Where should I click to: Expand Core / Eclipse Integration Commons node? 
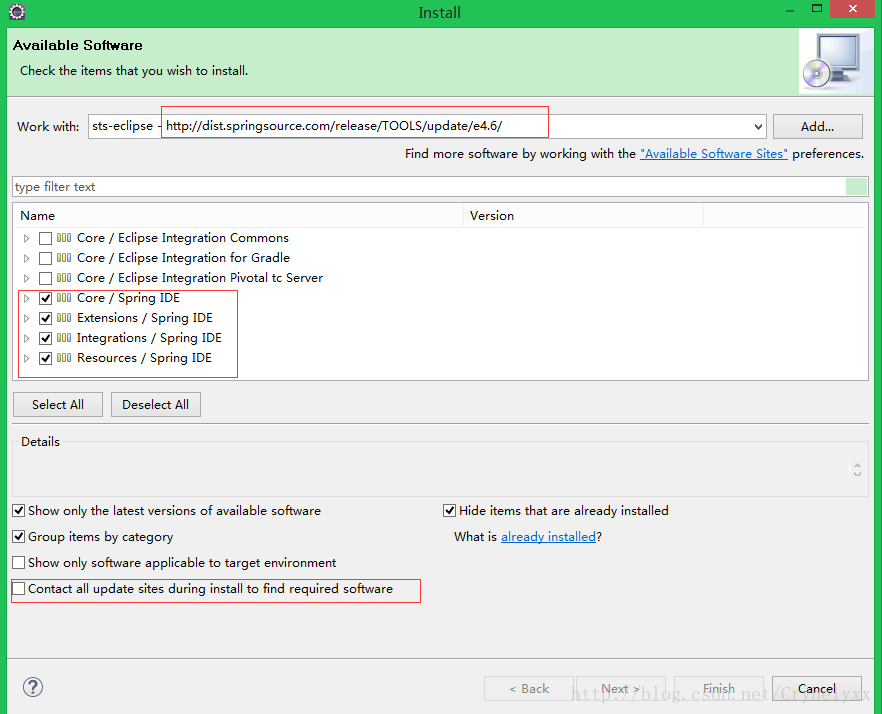click(26, 239)
